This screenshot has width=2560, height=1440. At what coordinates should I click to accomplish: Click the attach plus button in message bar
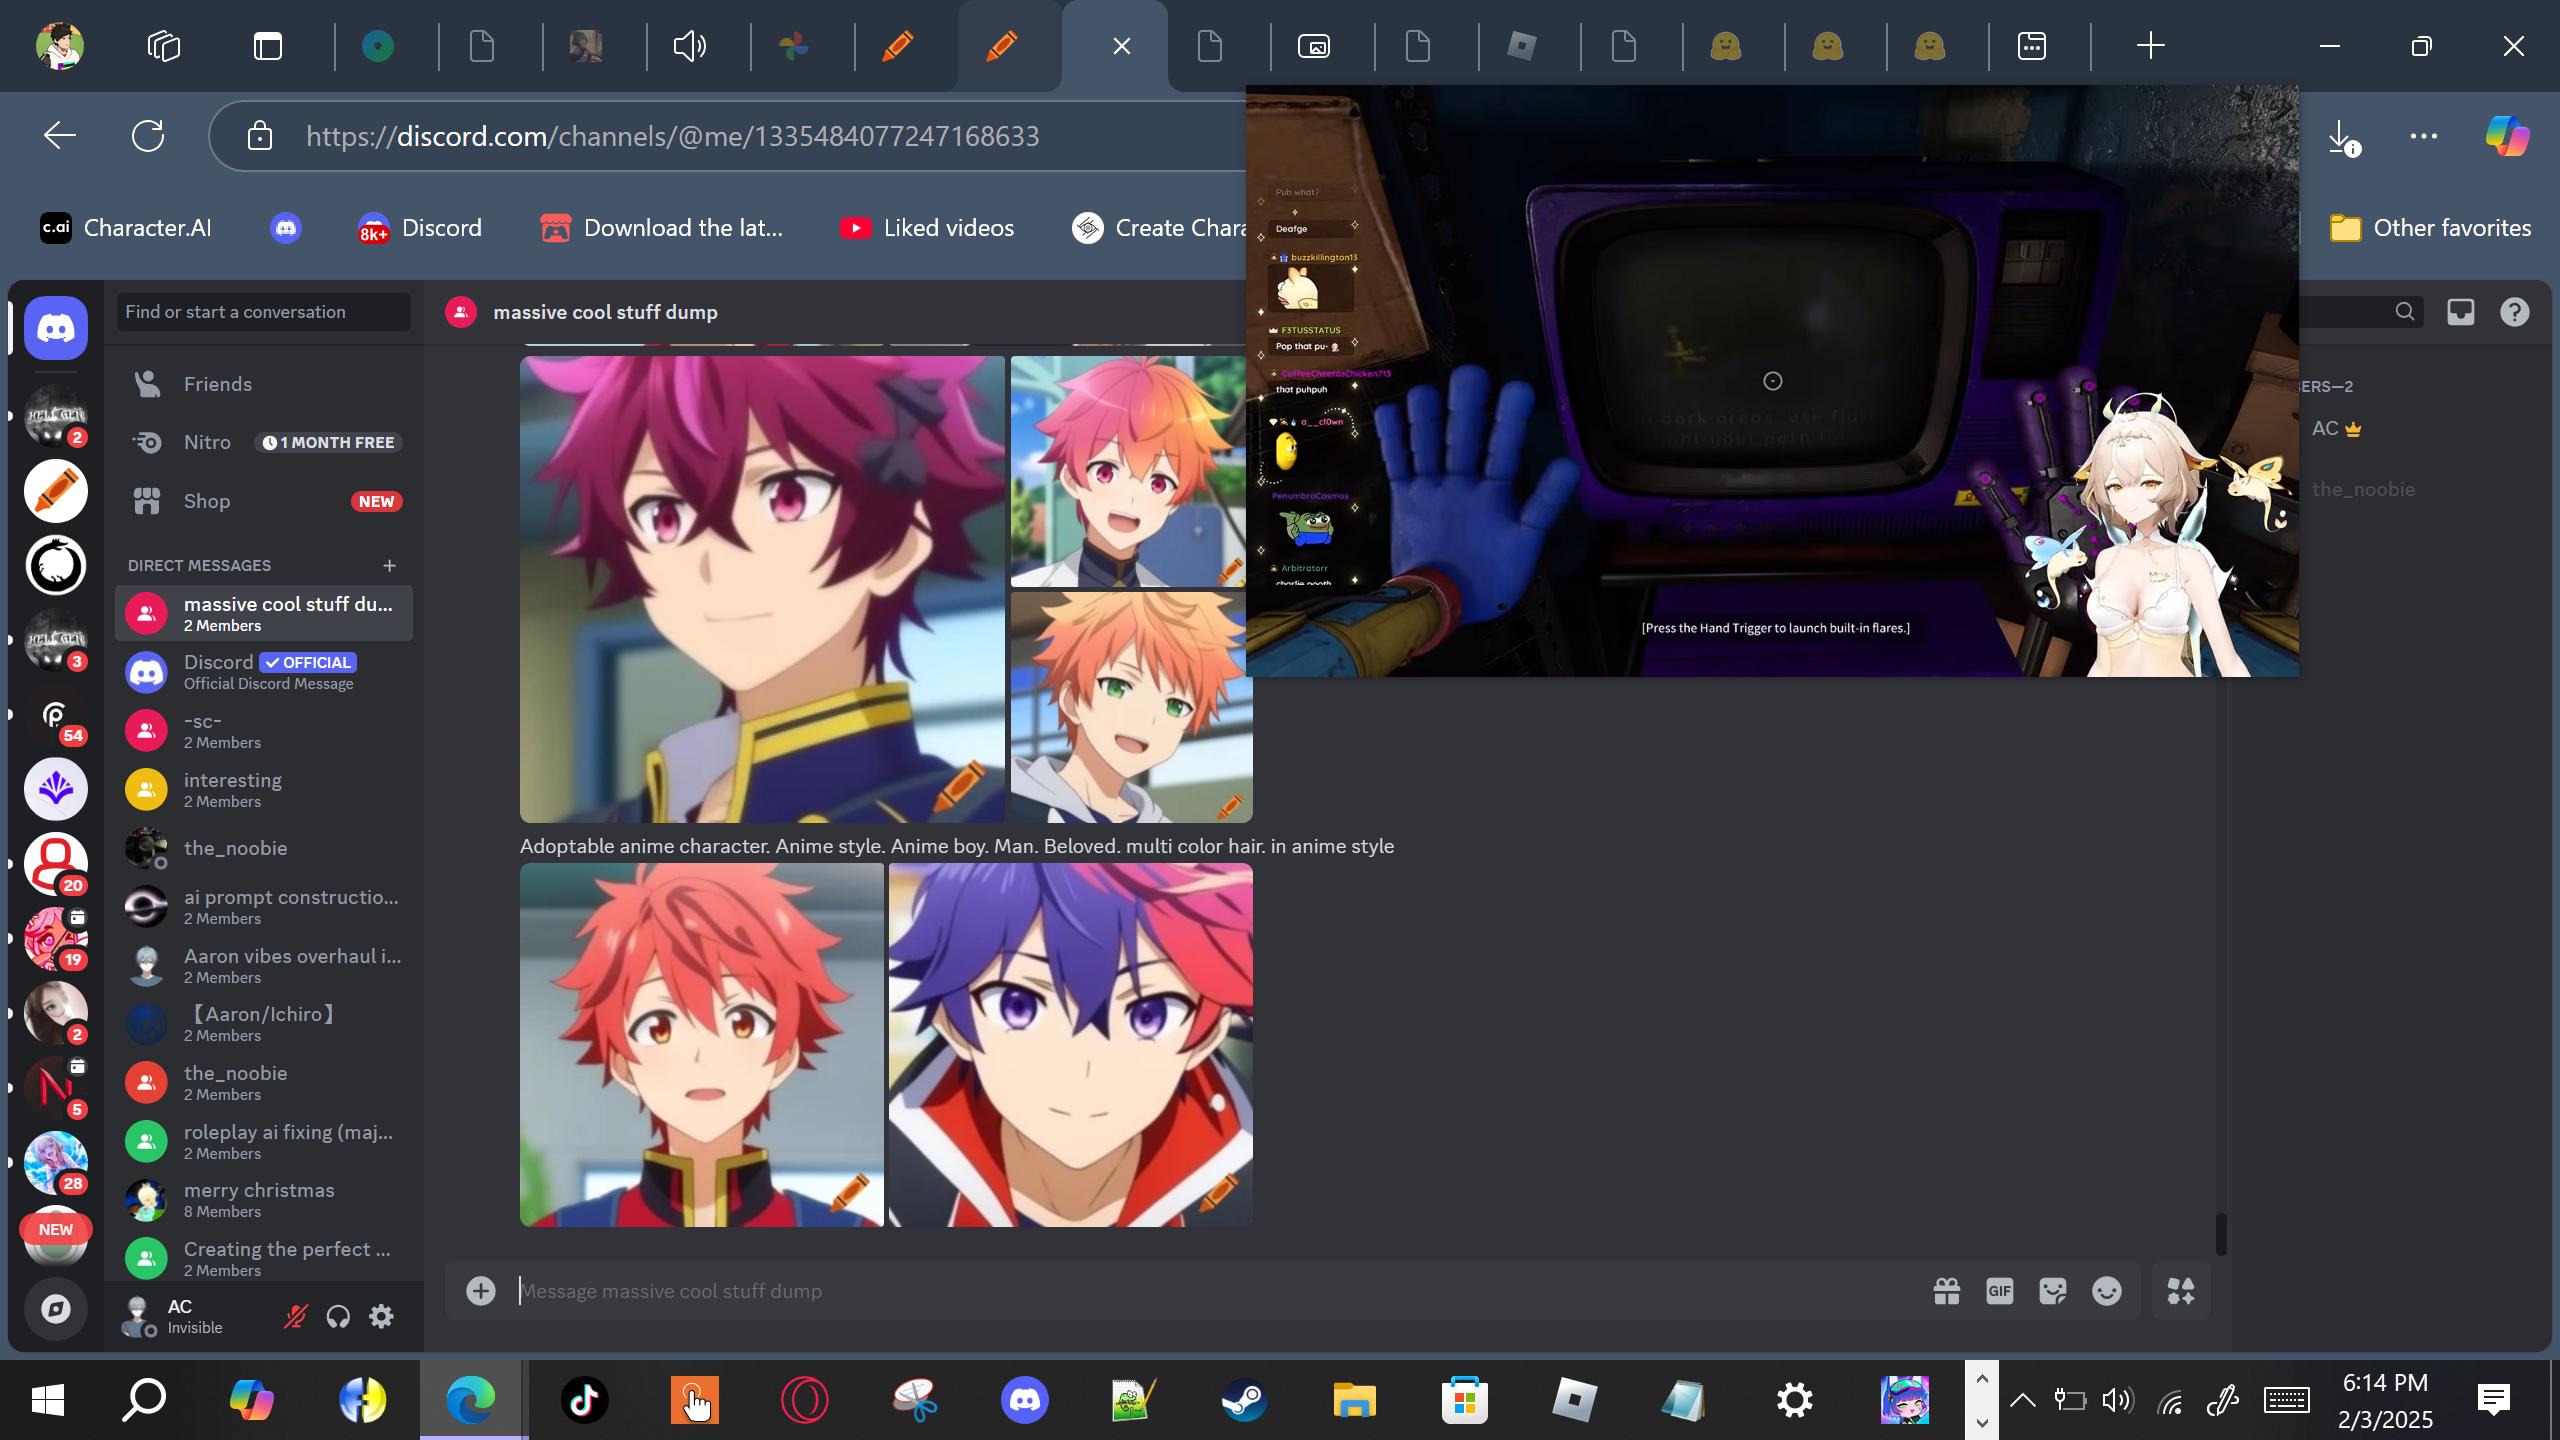(x=481, y=1291)
